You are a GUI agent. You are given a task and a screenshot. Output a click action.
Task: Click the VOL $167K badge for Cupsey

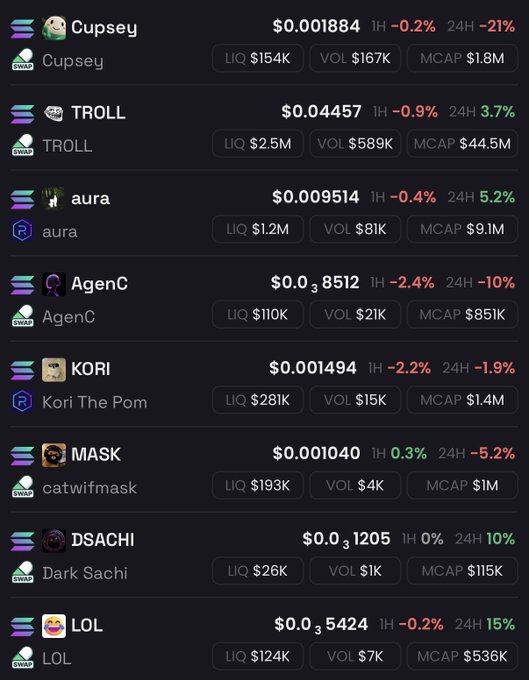click(355, 58)
